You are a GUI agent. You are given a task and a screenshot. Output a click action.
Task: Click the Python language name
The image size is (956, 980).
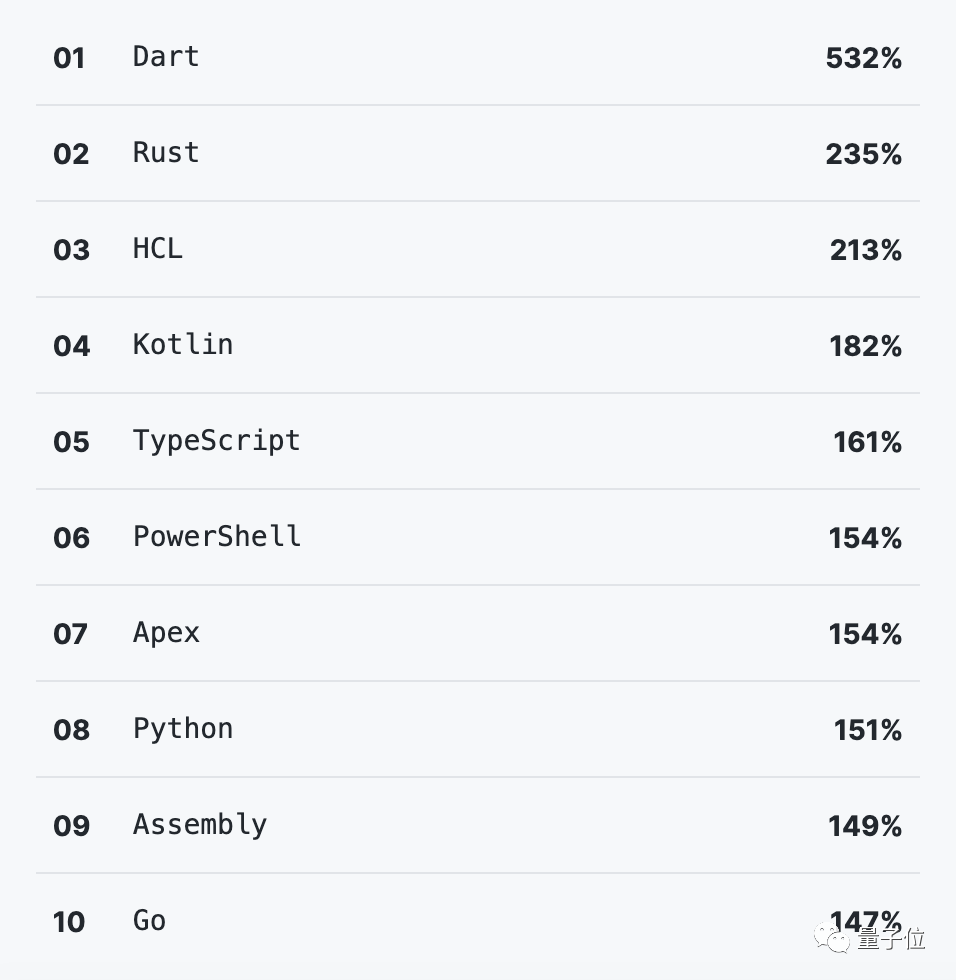pos(183,729)
